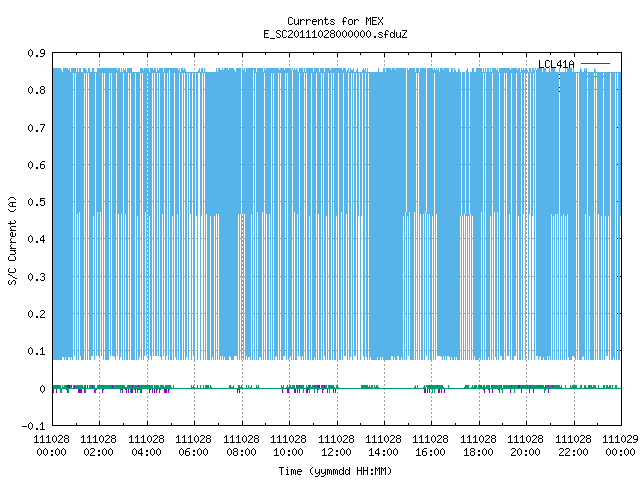
Task: Click the 0.5 y-axis tick label
Action: click(36, 202)
